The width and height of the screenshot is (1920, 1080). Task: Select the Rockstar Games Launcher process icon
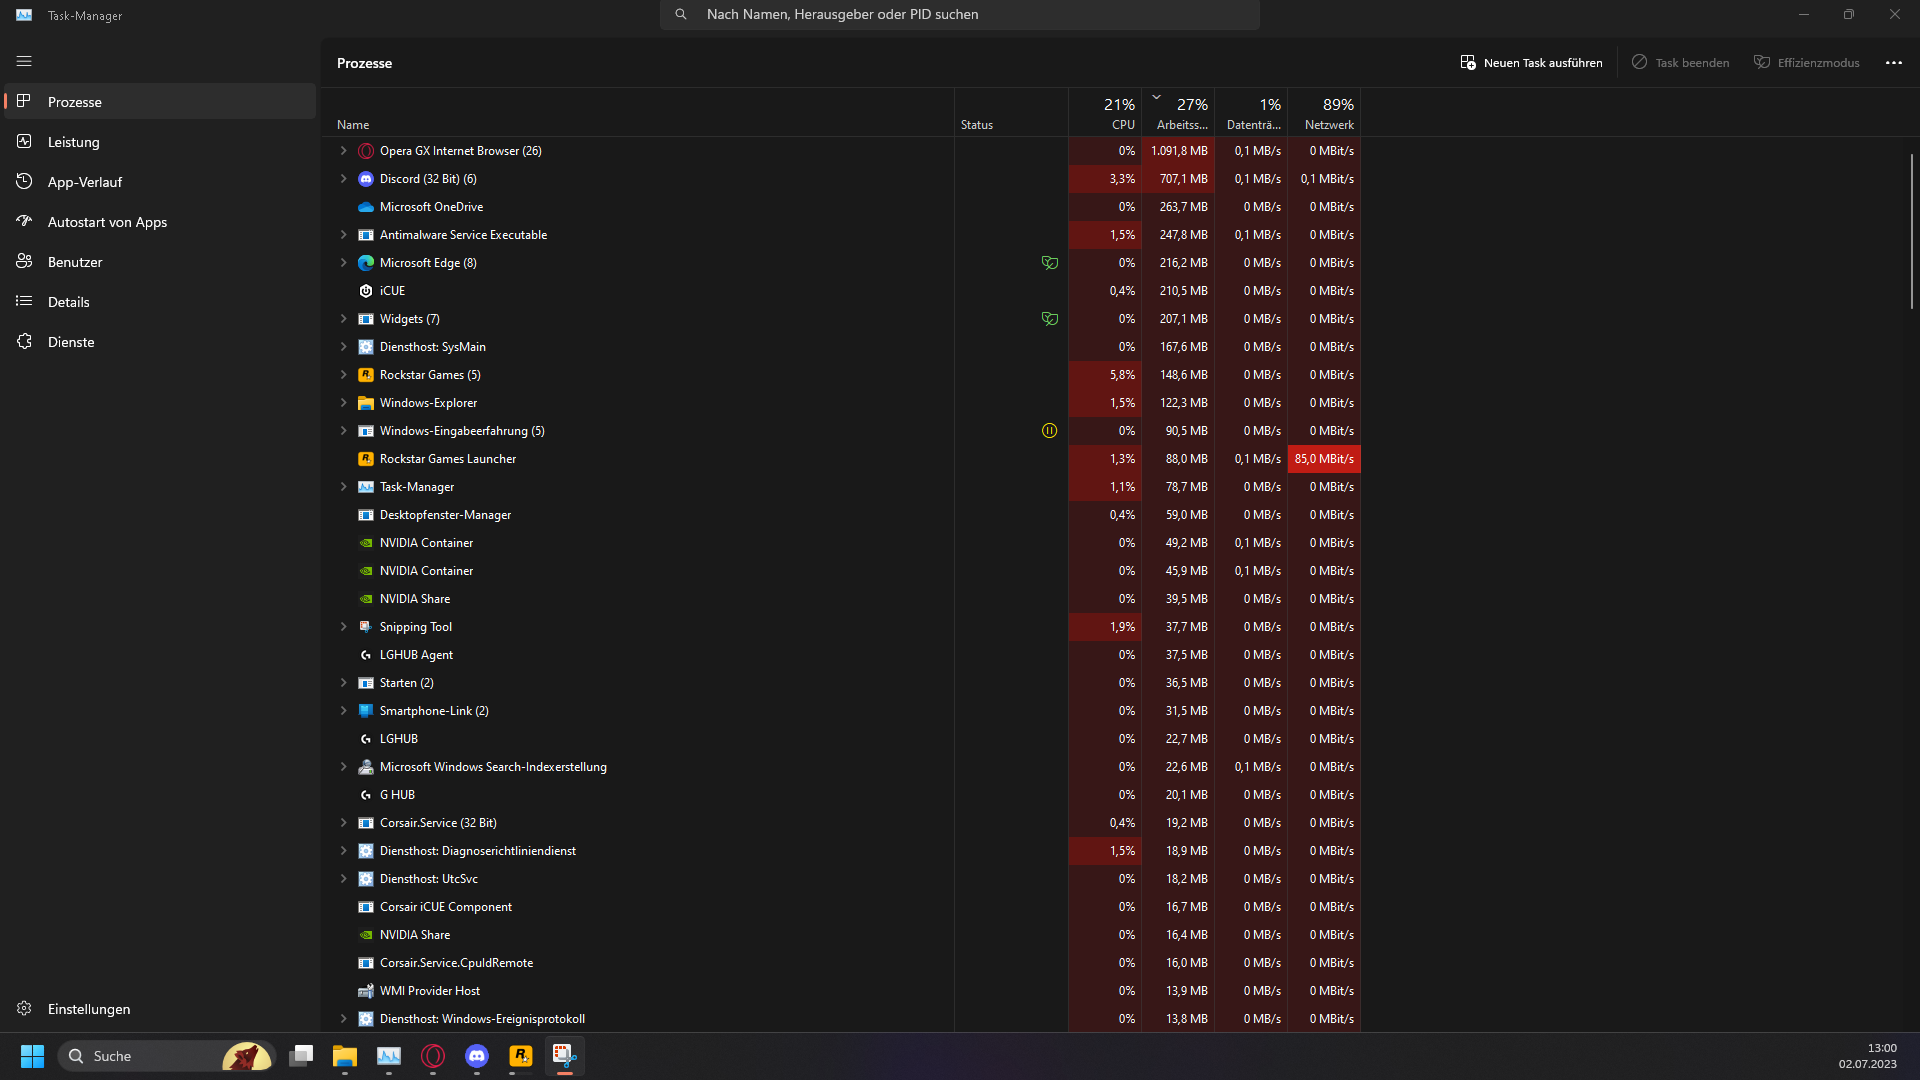tap(366, 459)
